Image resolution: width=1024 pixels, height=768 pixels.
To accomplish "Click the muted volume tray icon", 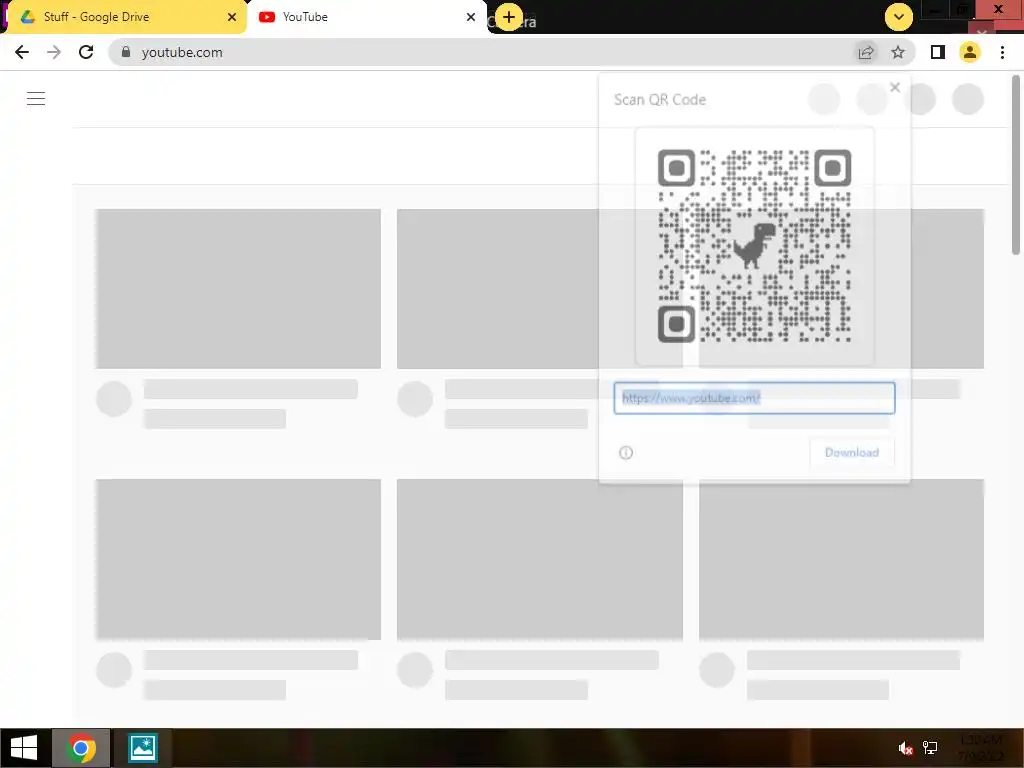I will pos(905,748).
